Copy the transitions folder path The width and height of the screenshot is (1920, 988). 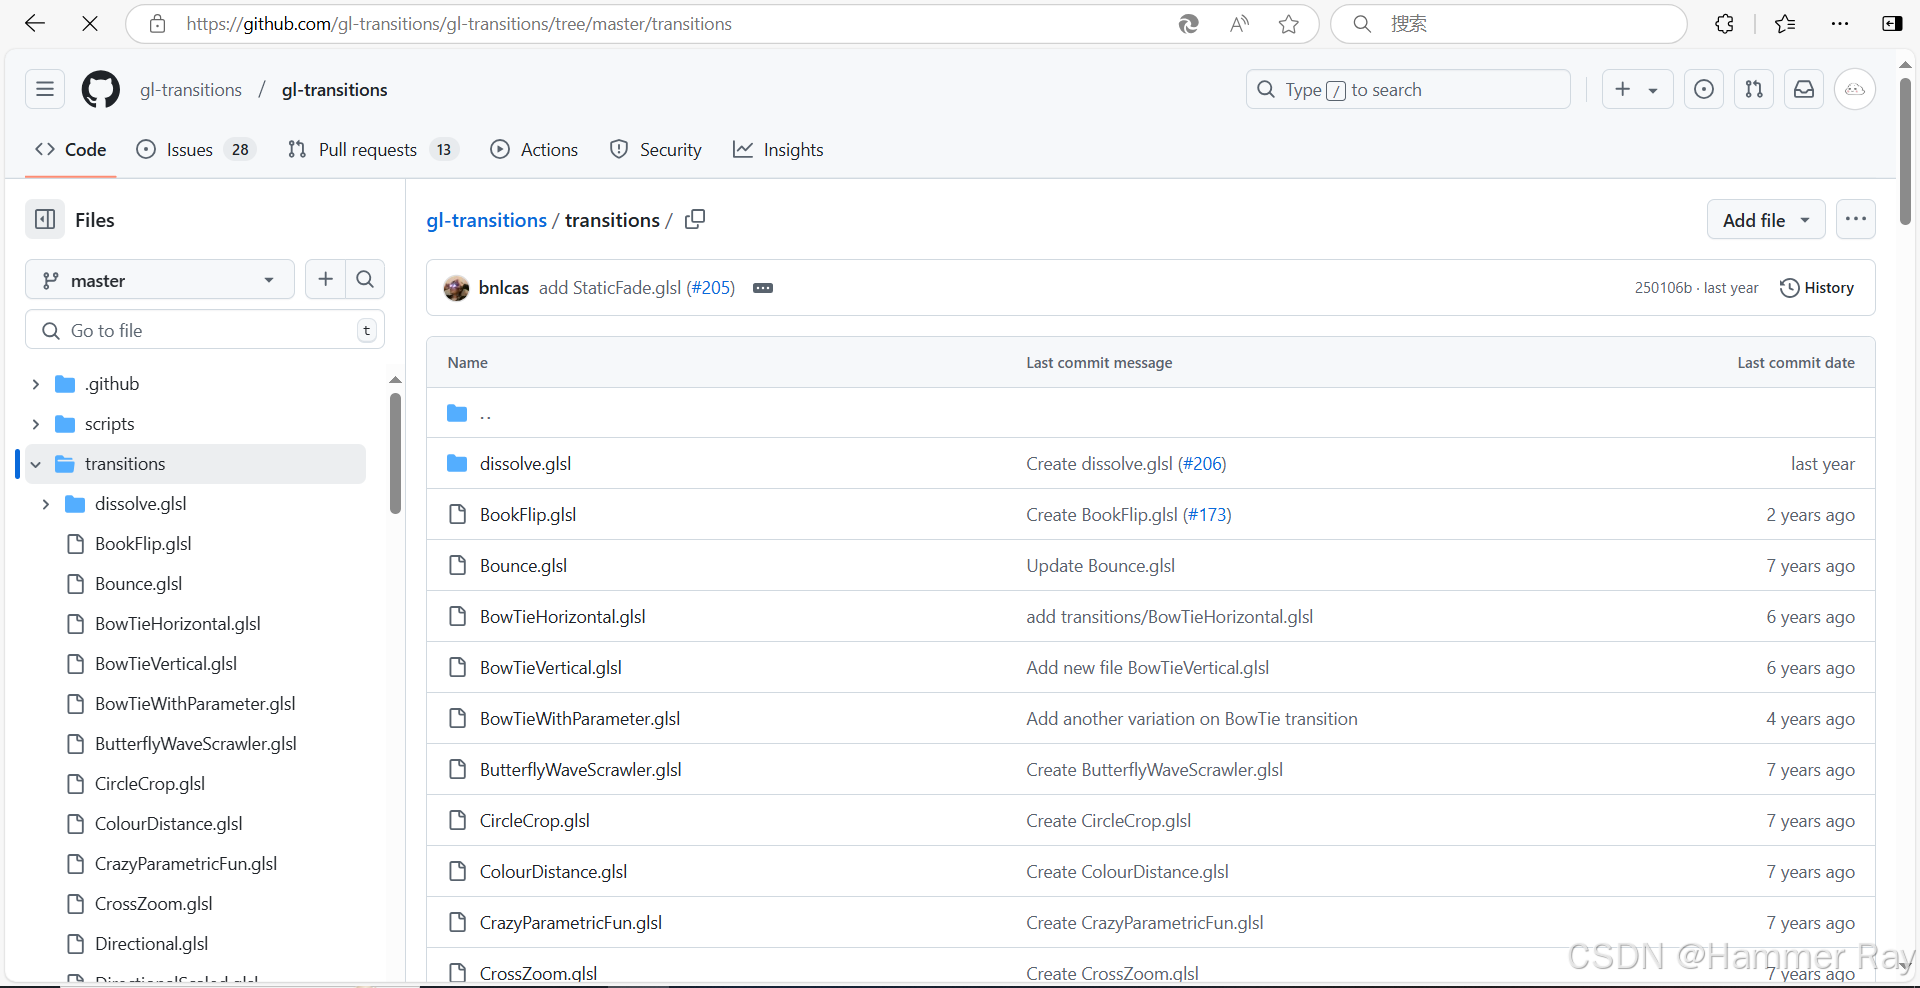(694, 219)
